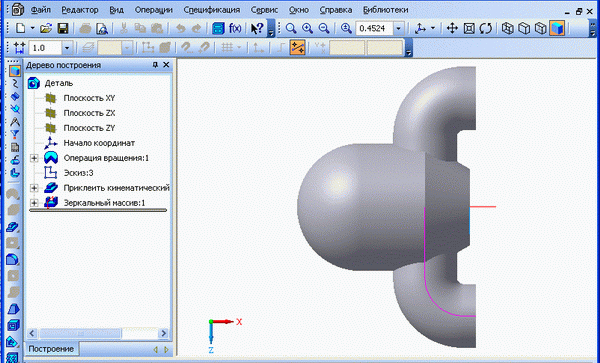Switch to wireframe display cube
The image size is (600, 363).
click(x=507, y=28)
